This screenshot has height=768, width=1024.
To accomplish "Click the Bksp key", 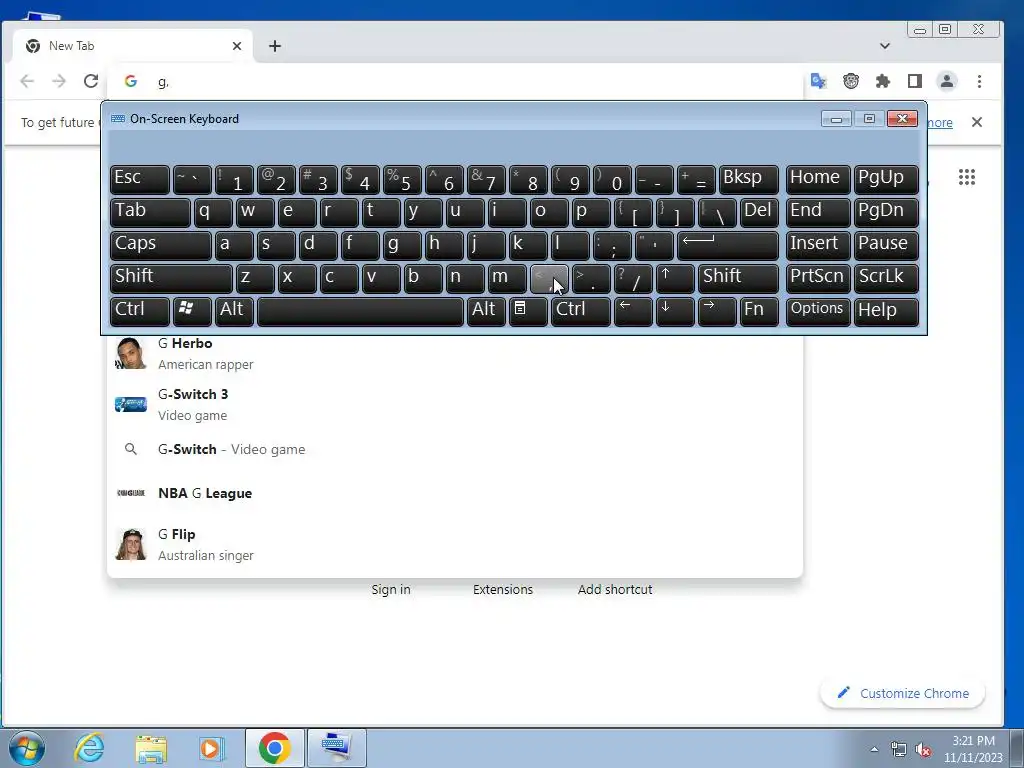I will pos(748,179).
